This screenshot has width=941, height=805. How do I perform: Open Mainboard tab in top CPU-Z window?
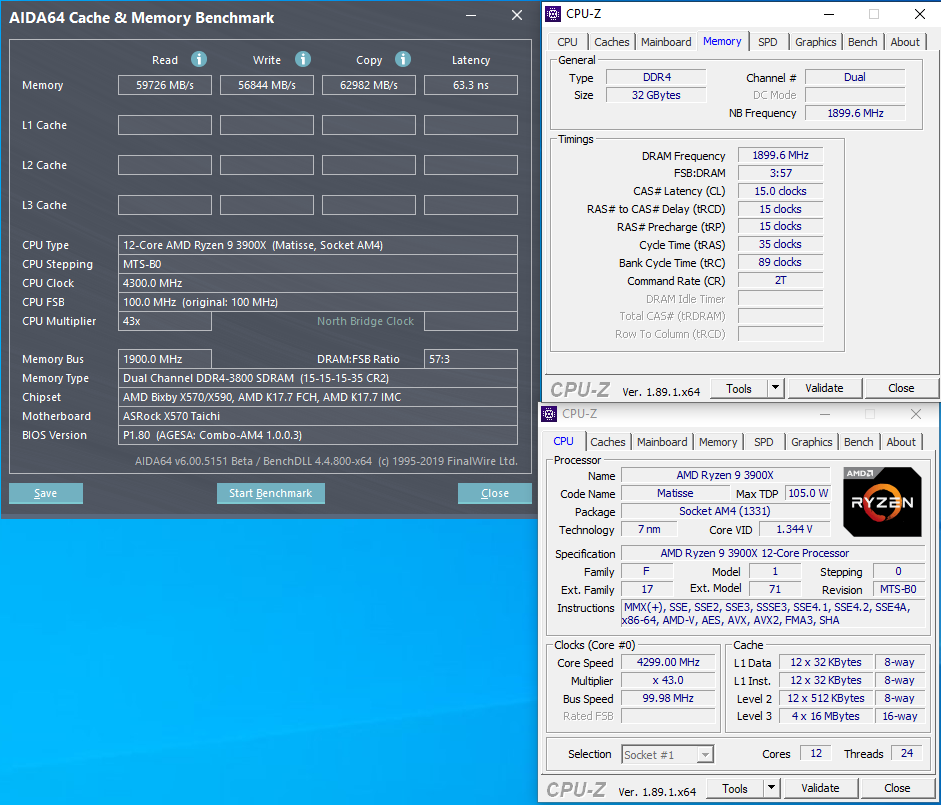coord(666,42)
